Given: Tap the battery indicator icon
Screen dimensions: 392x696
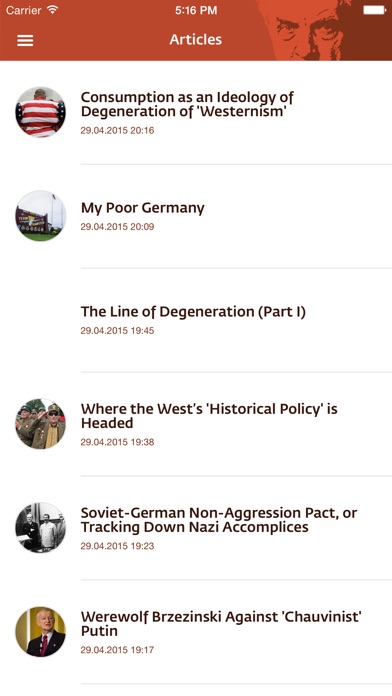Looking at the screenshot, I should (374, 10).
